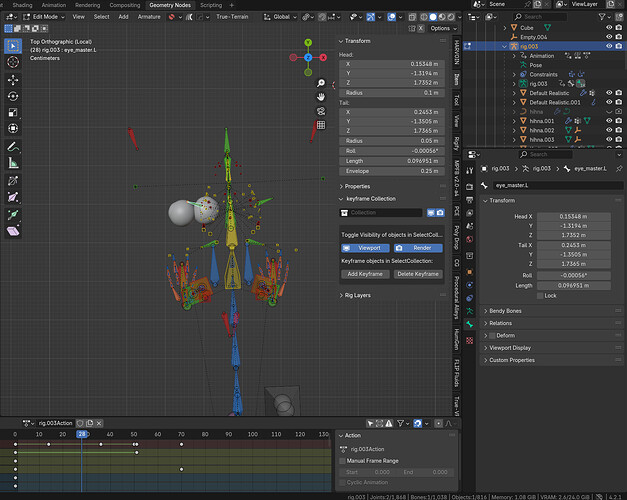The height and width of the screenshot is (500, 627).
Task: Select the Select Box tool in the toolbar
Action: [13, 46]
